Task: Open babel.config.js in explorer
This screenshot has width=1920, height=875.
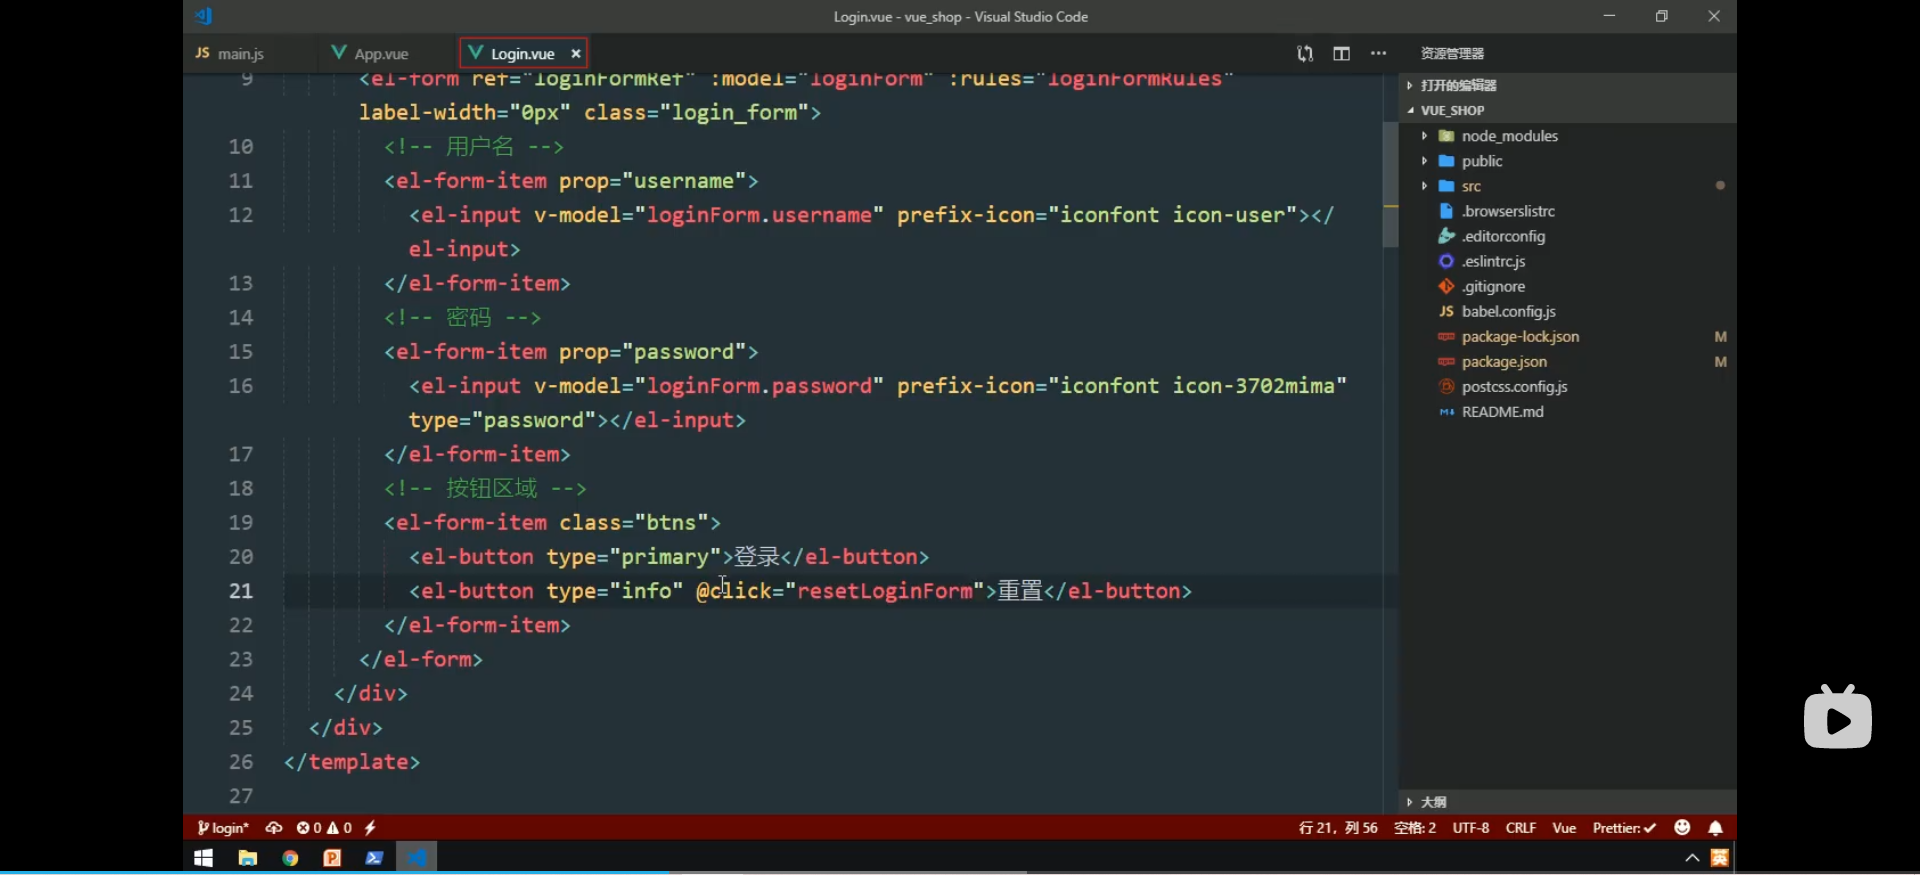Action: [x=1508, y=311]
